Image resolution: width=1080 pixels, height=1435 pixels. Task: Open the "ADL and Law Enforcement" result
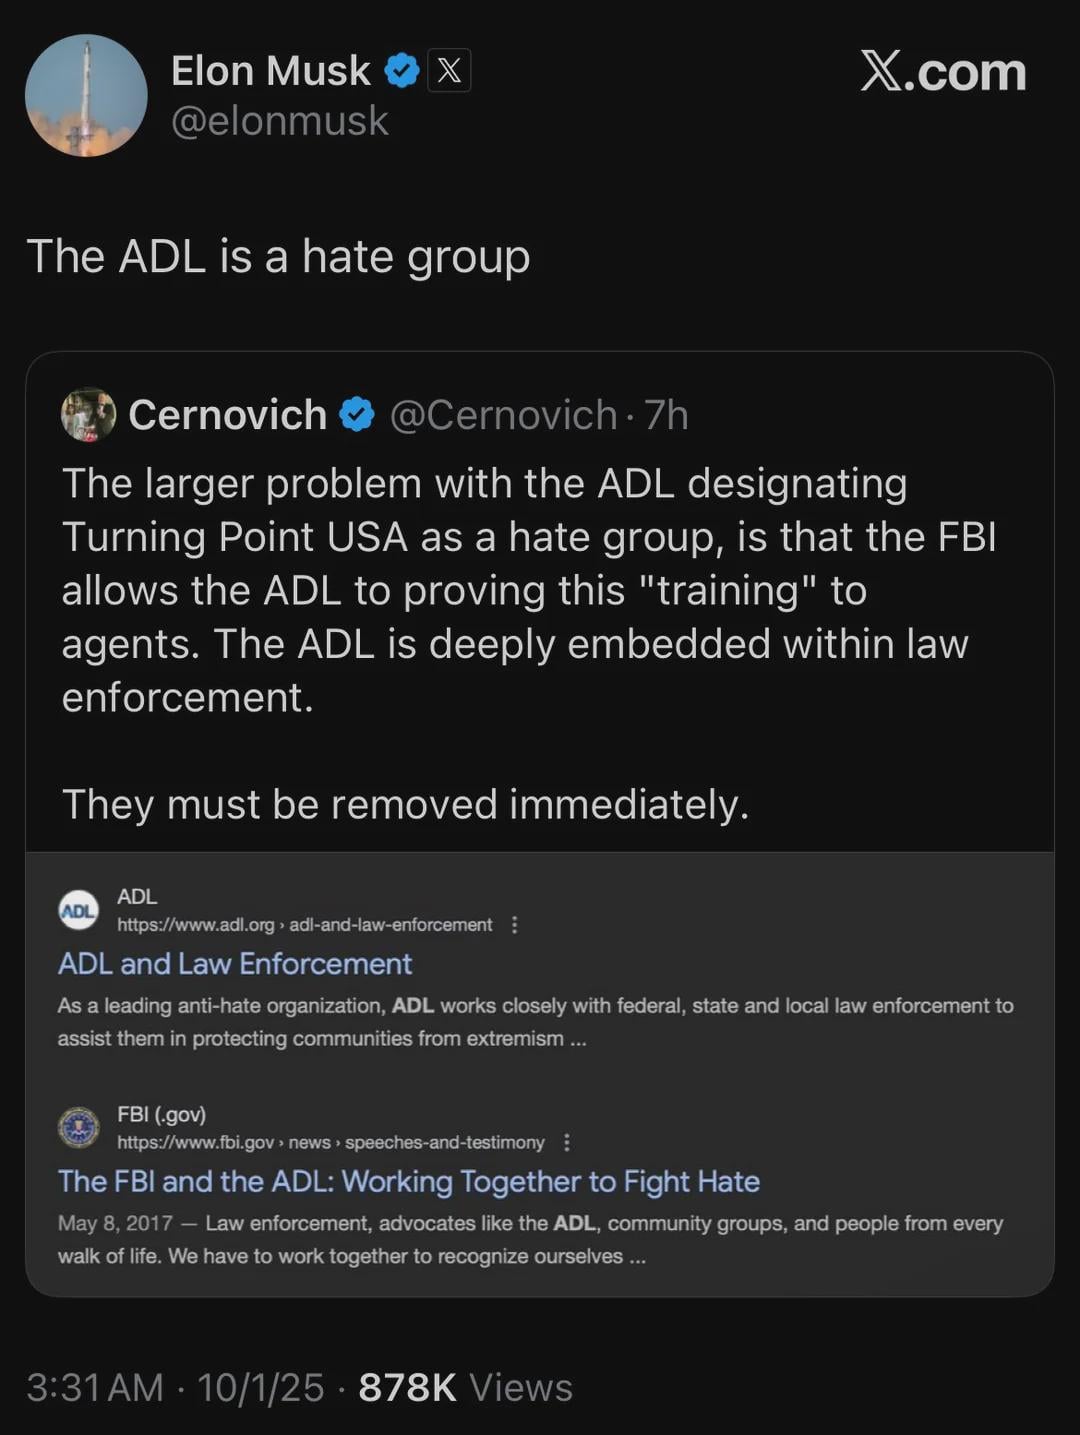pos(235,964)
